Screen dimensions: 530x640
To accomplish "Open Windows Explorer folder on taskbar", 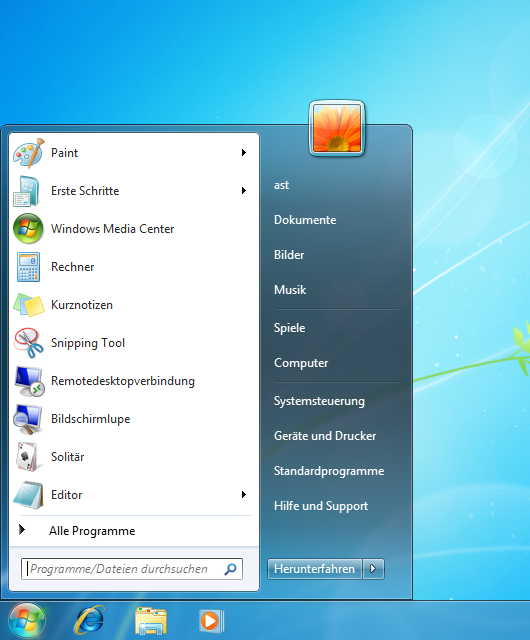I will (x=151, y=621).
